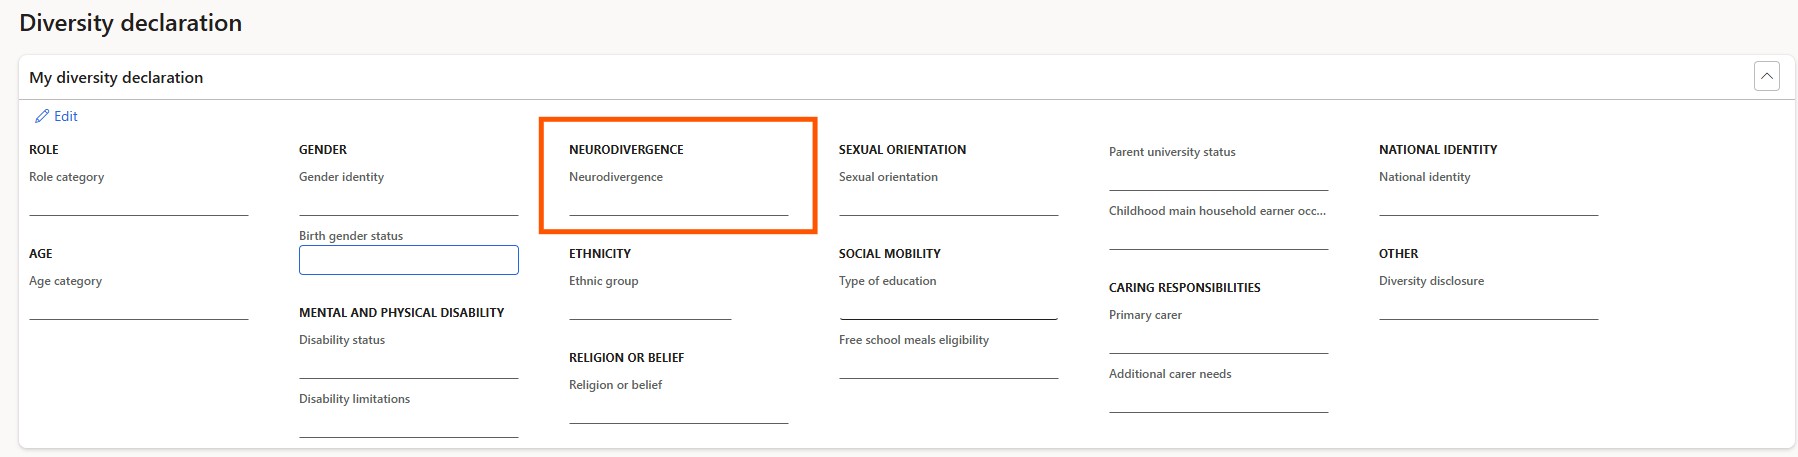1798x457 pixels.
Task: Click the Type of education field
Action: click(948, 306)
